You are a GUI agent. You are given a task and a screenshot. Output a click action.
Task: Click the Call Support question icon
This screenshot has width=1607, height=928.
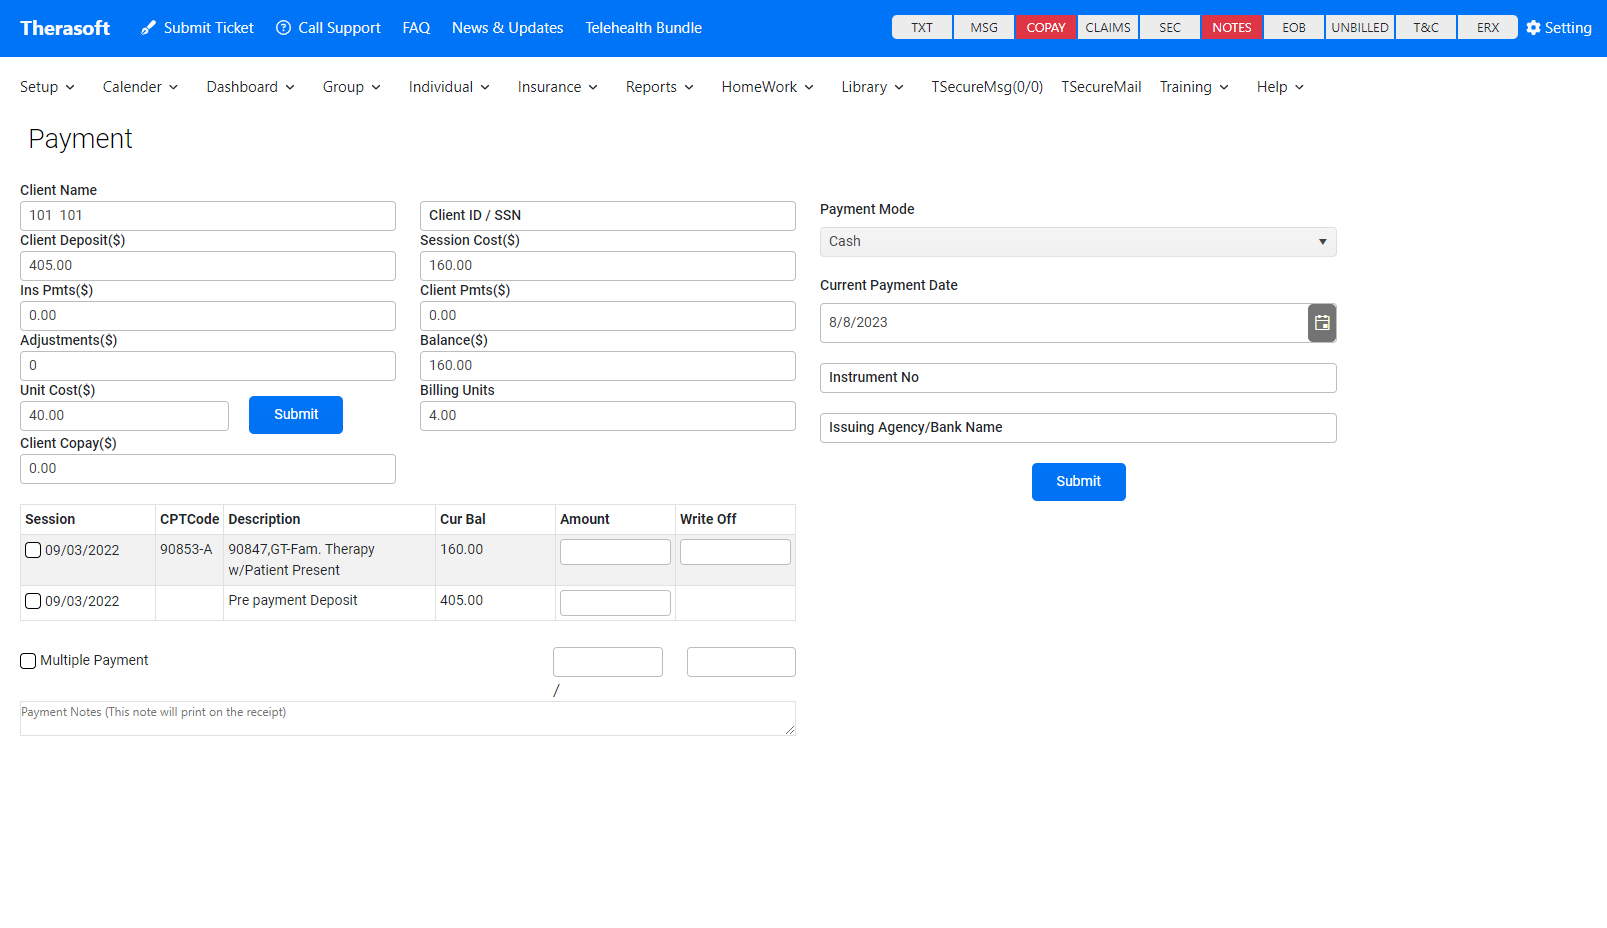(284, 28)
